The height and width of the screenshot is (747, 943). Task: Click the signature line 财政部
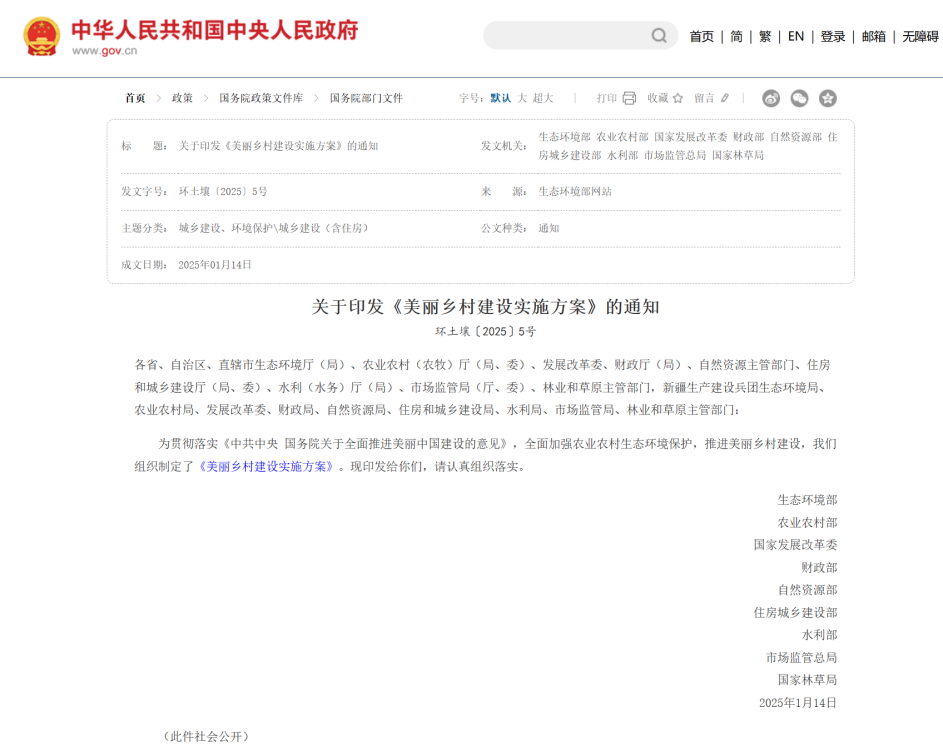coord(819,568)
